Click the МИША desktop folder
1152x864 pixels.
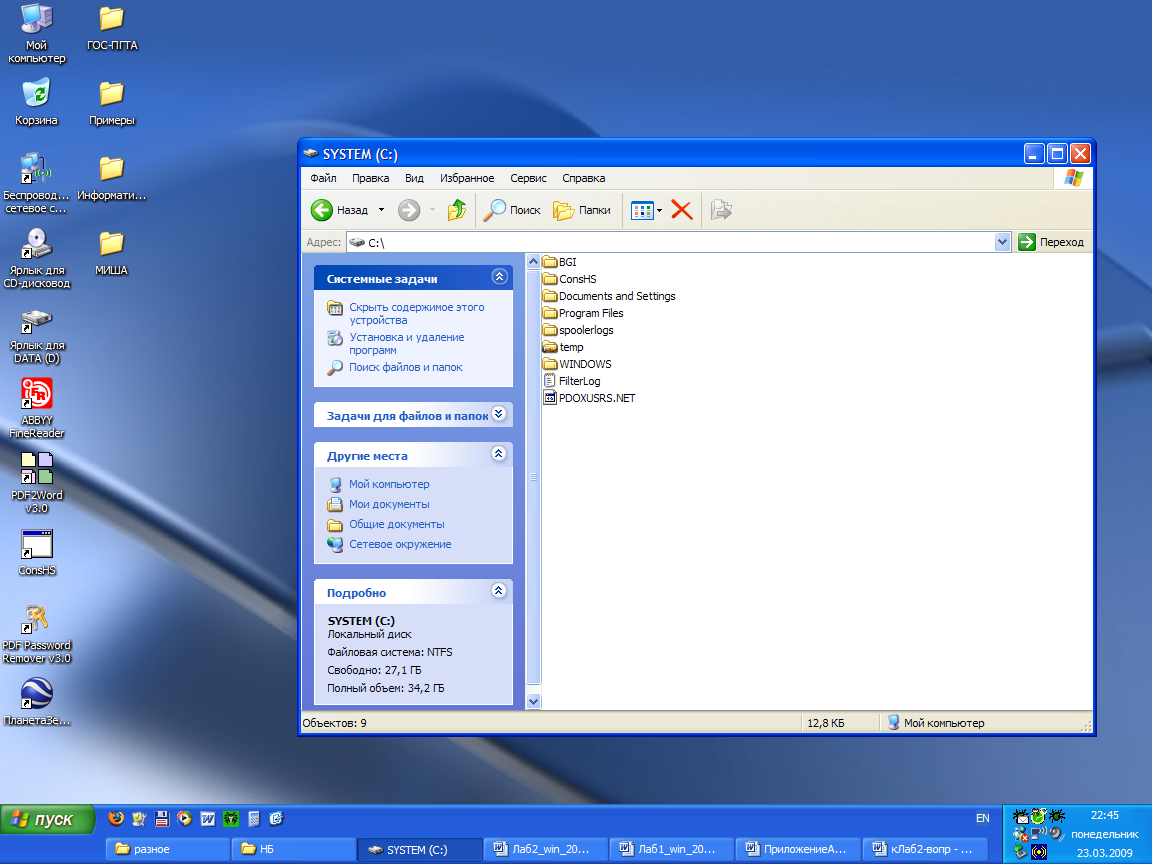(112, 253)
